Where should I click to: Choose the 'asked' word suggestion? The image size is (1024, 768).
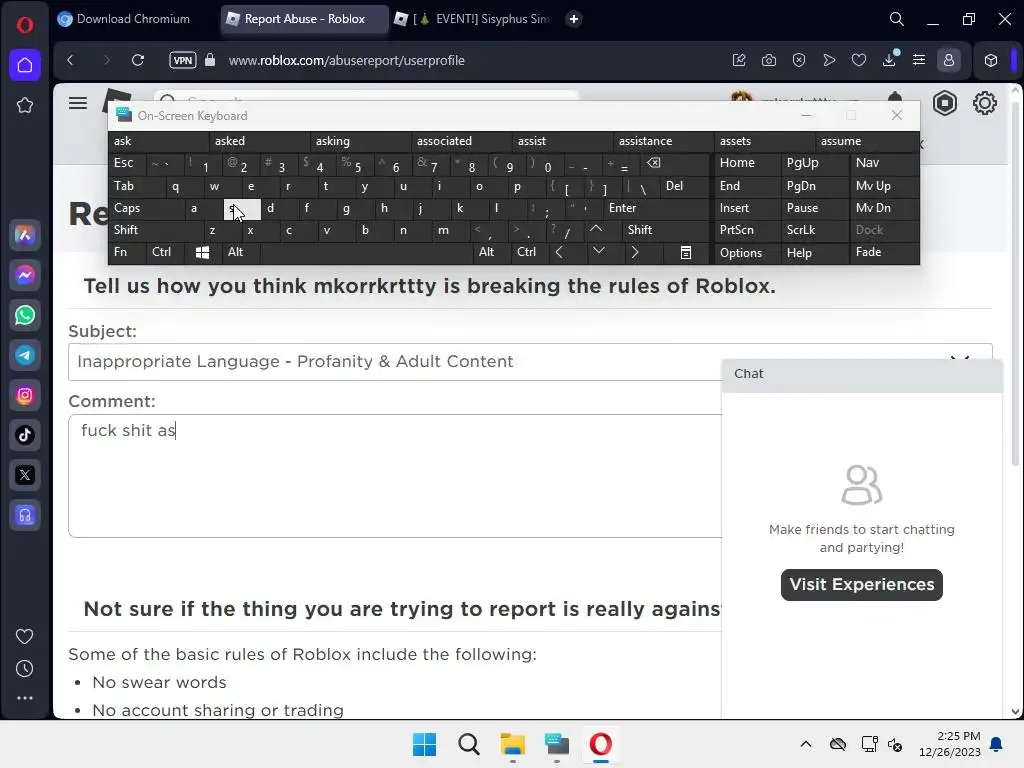pyautogui.click(x=259, y=141)
